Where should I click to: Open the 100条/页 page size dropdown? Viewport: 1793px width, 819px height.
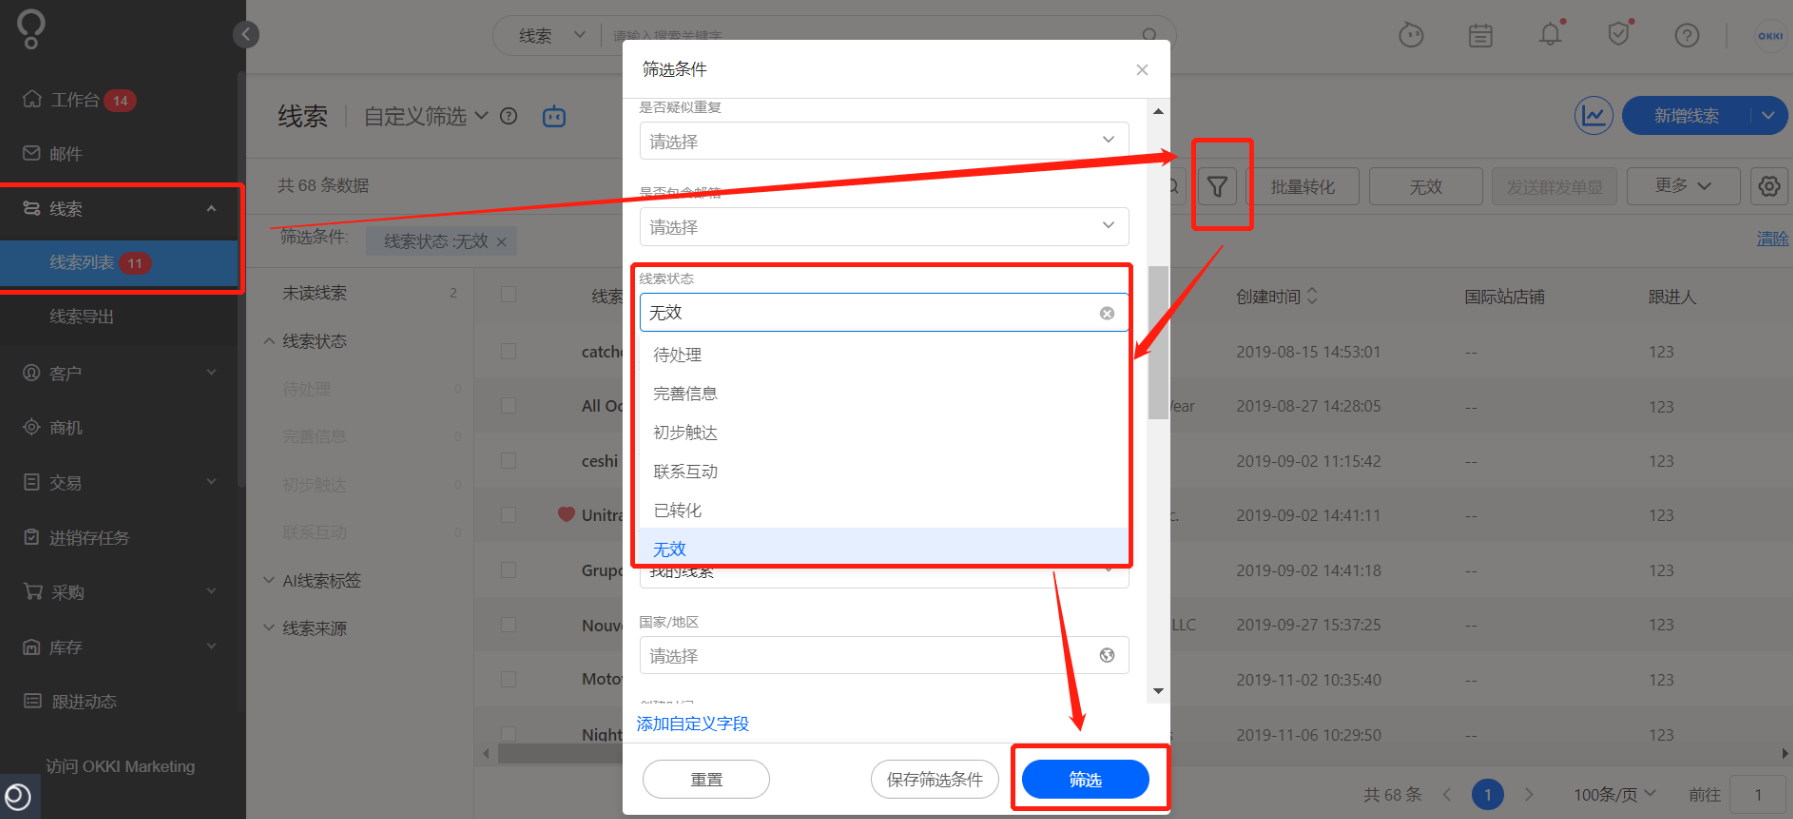tap(1614, 794)
